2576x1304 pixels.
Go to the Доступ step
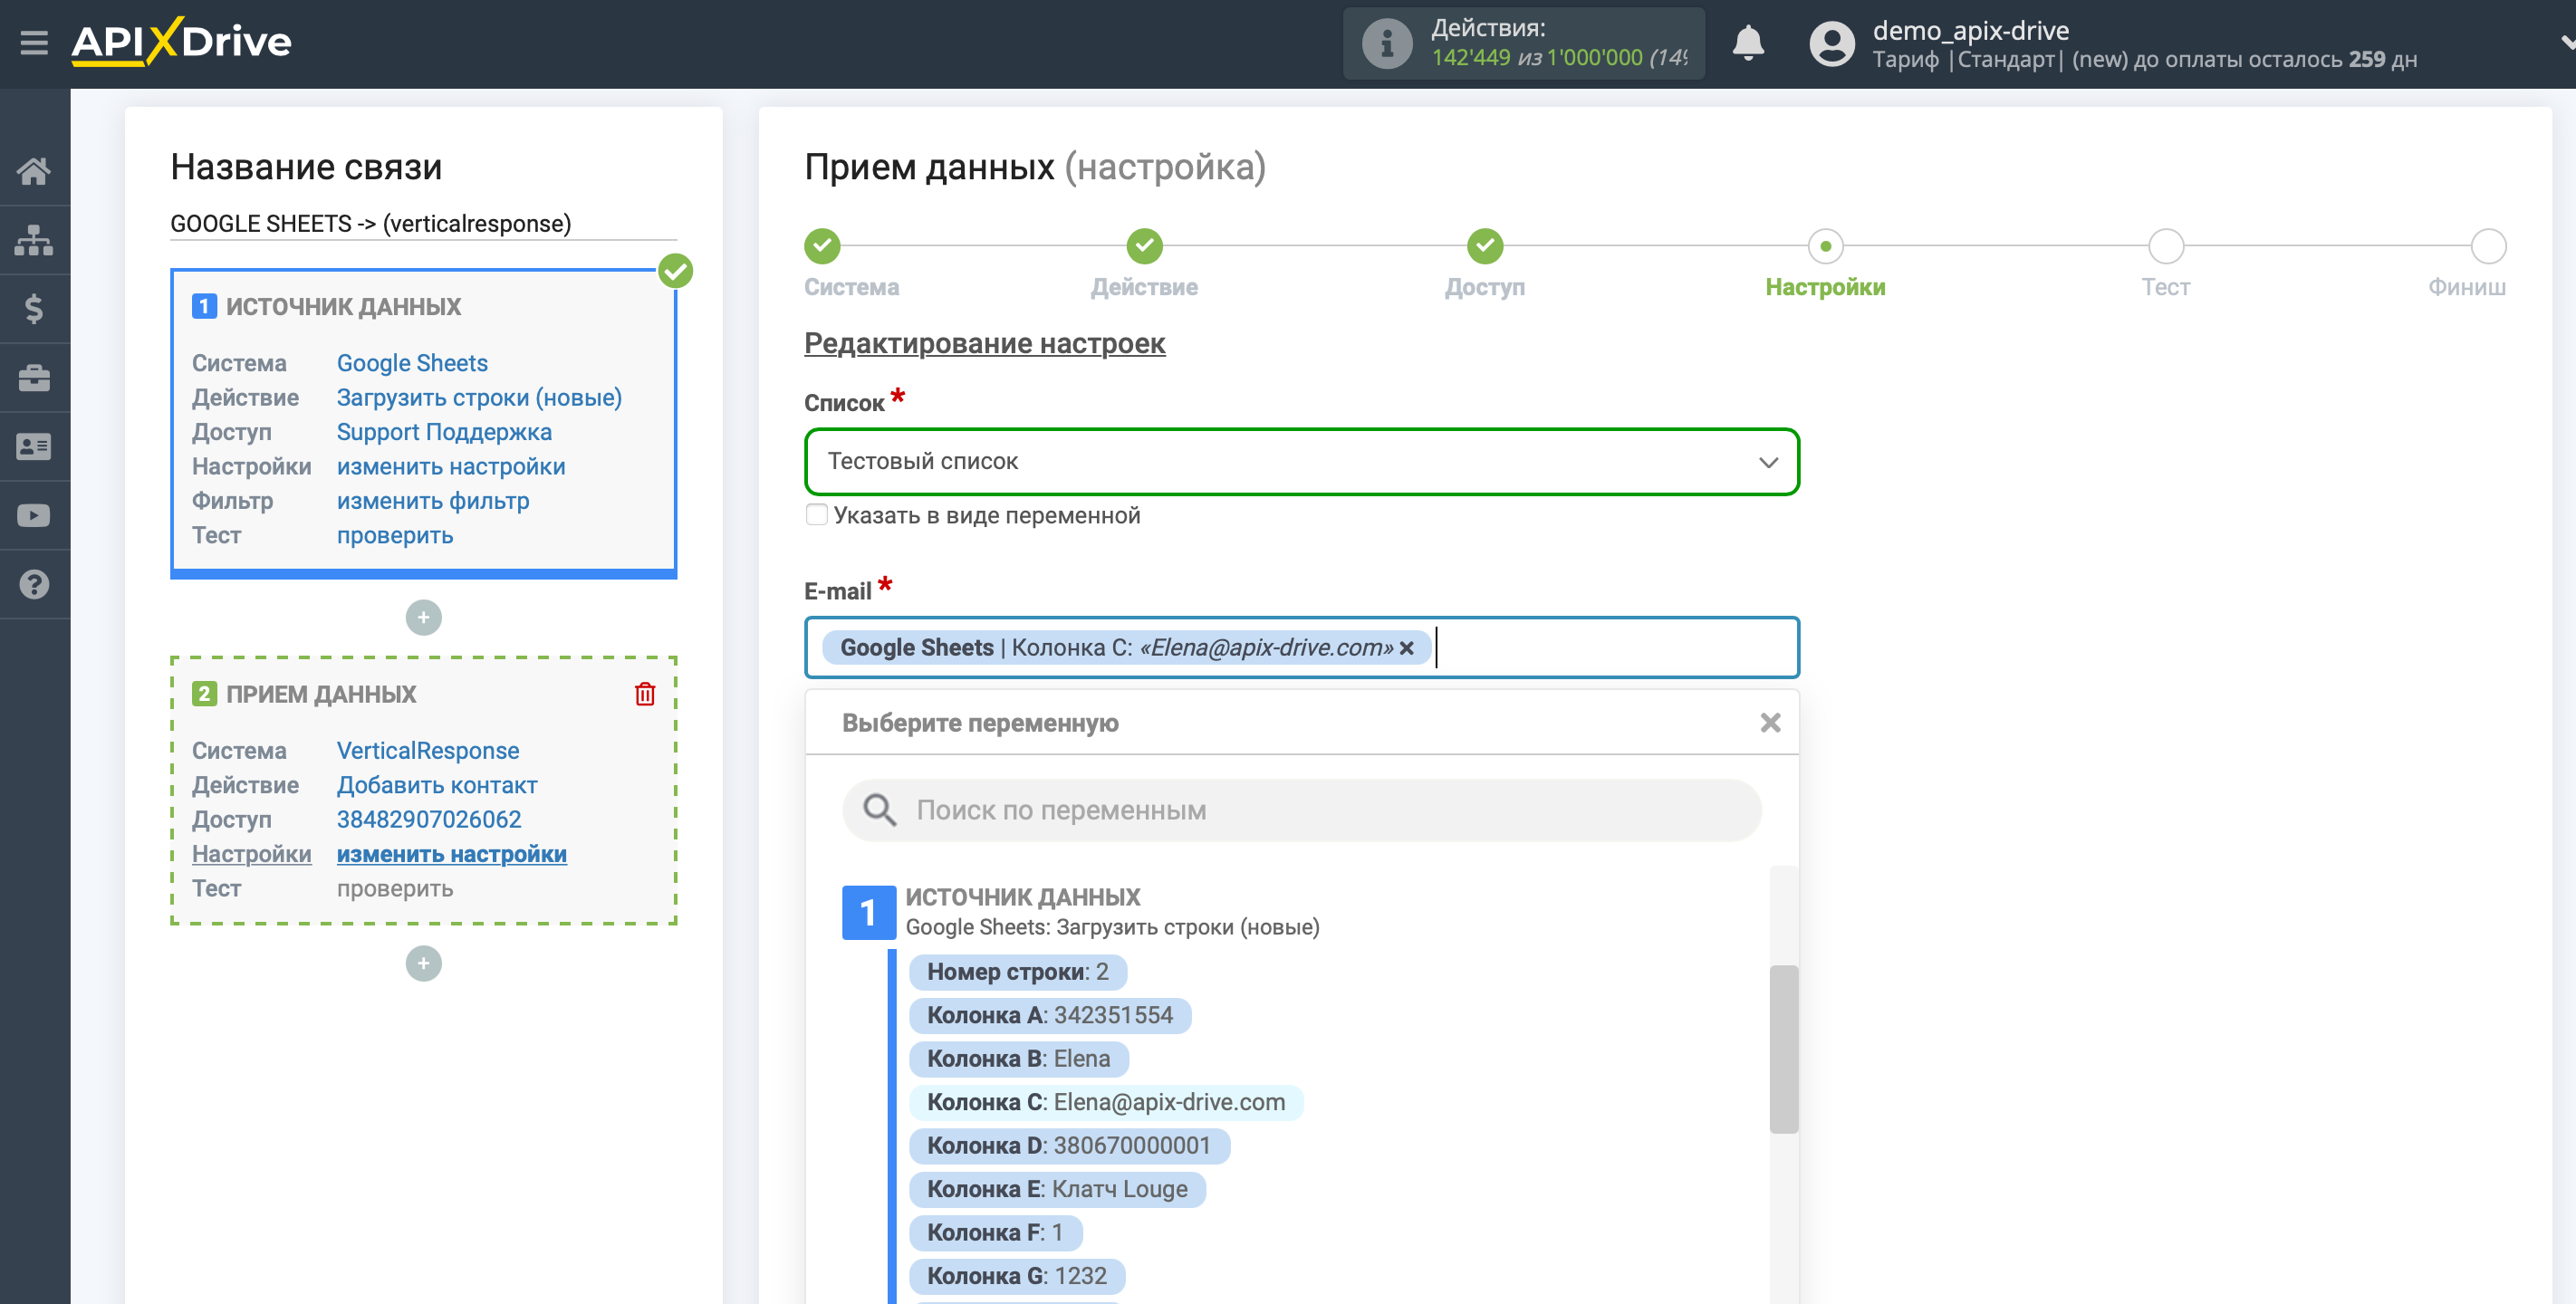[1485, 246]
